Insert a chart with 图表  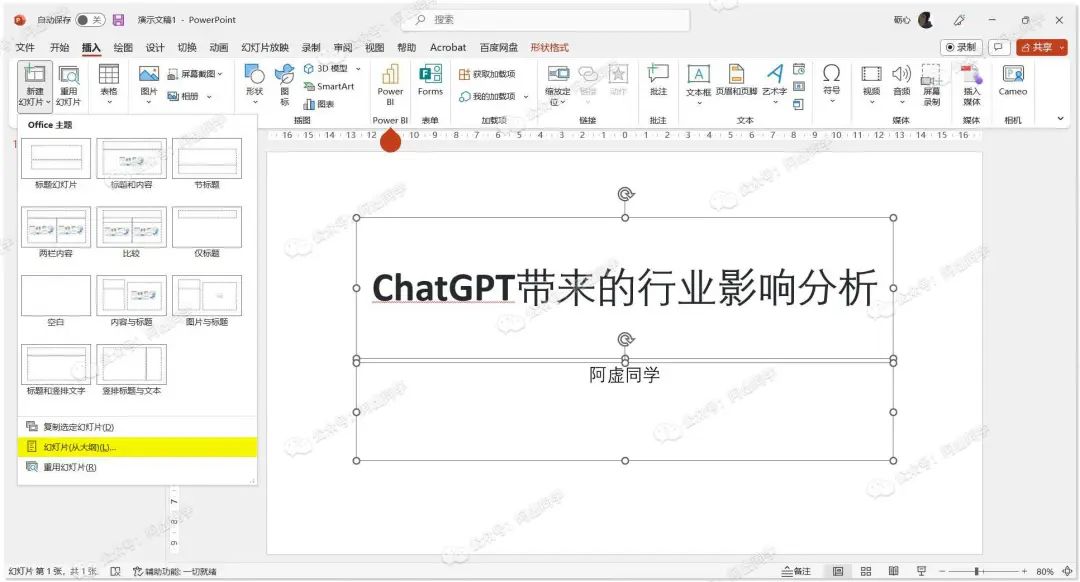[319, 104]
